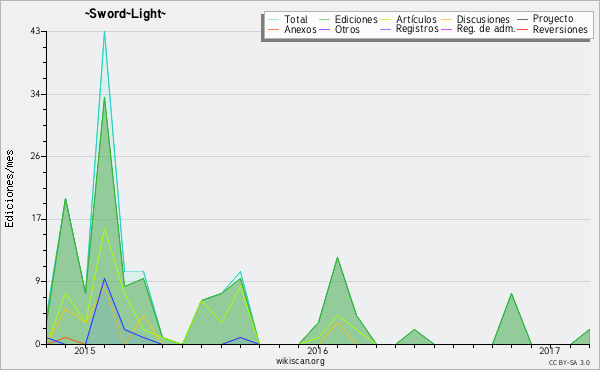Click the Discusiones legend label
This screenshot has height=370, width=600.
[x=483, y=19]
